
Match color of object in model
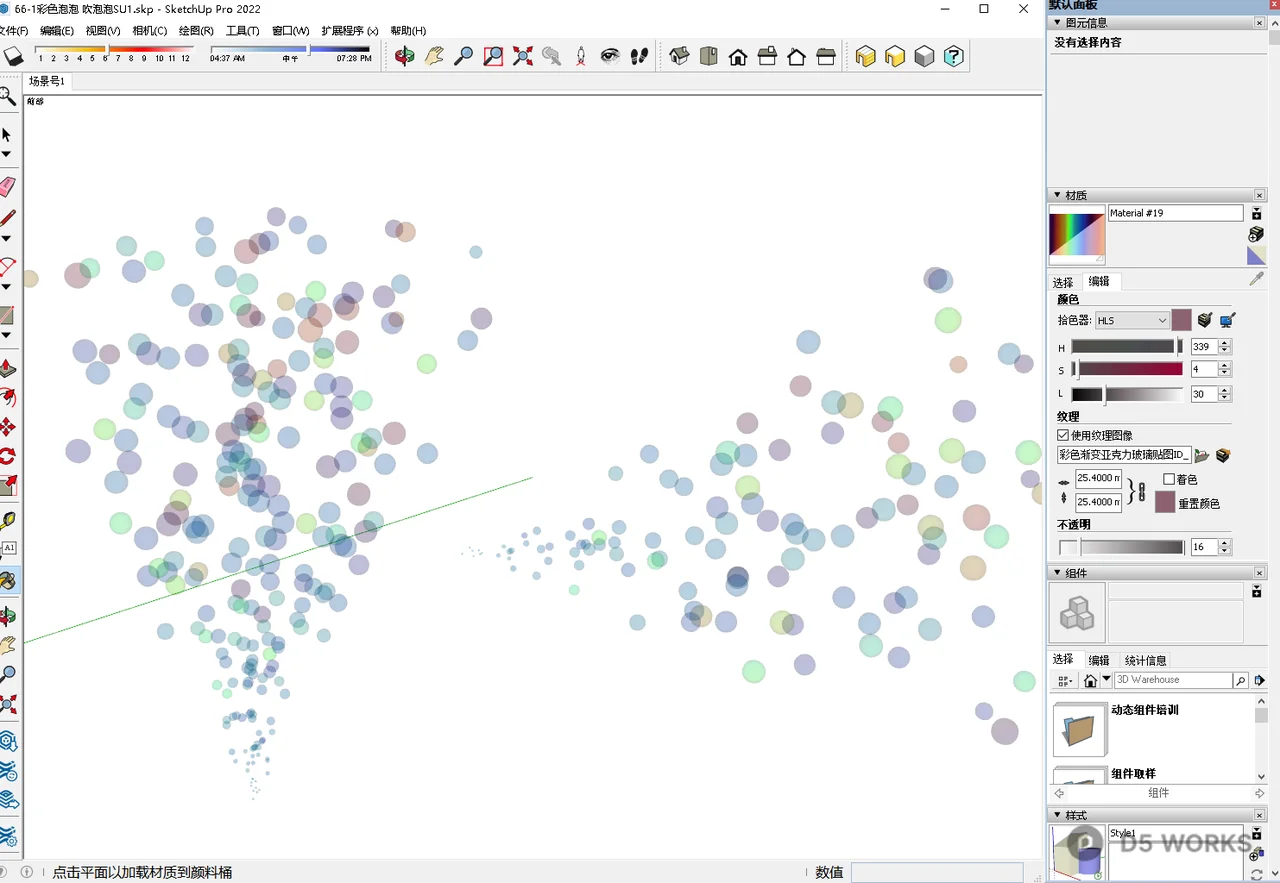pos(1205,320)
